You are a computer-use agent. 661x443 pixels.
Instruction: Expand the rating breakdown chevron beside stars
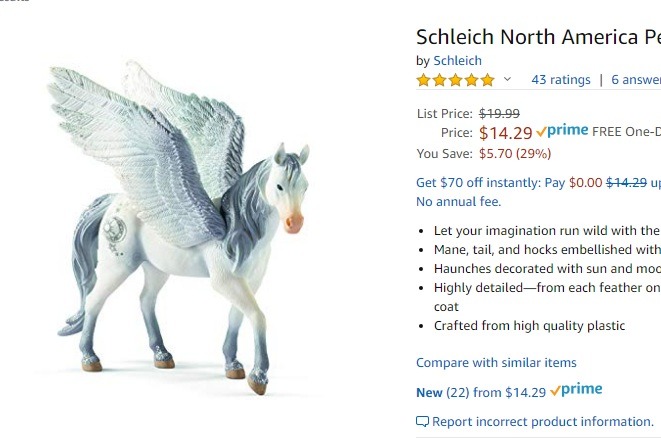(507, 80)
